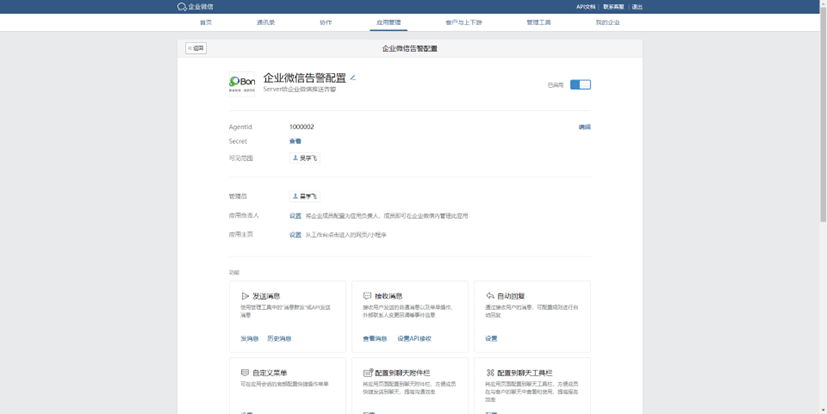
Task: Click the 配置到聊天工具栏 icon
Action: [x=490, y=373]
